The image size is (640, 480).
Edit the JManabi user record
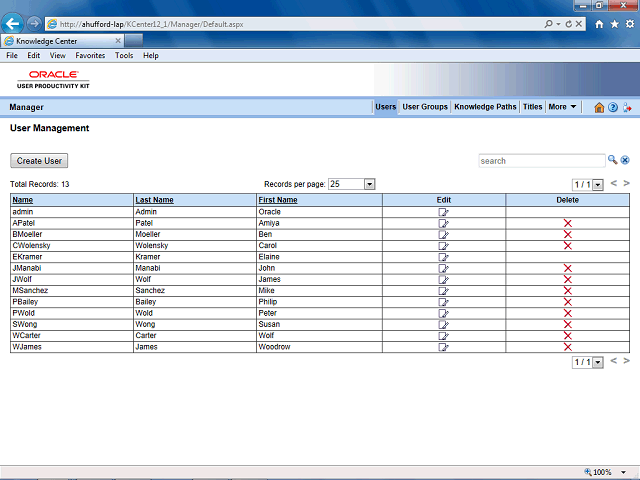443,268
